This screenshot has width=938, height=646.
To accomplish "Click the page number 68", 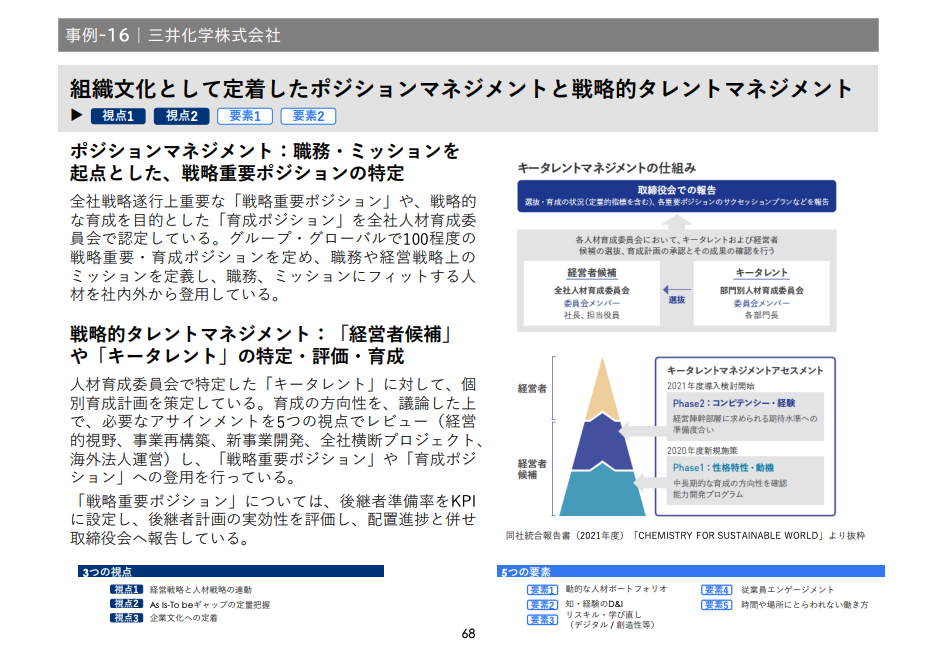I will [468, 634].
